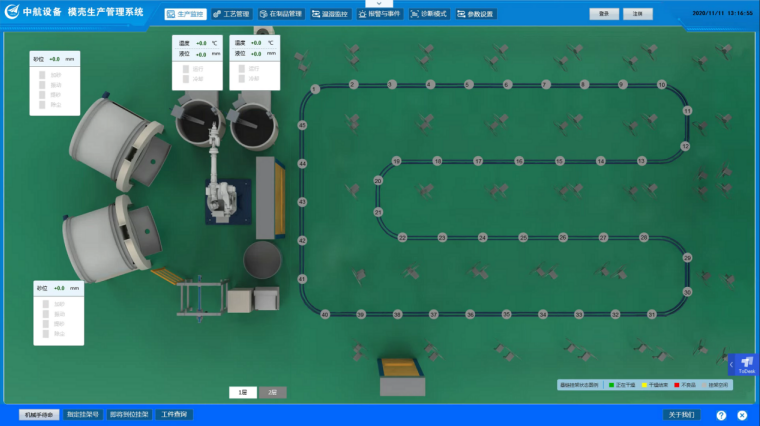
Task: Click the 指定挂架号 button
Action: (83, 415)
